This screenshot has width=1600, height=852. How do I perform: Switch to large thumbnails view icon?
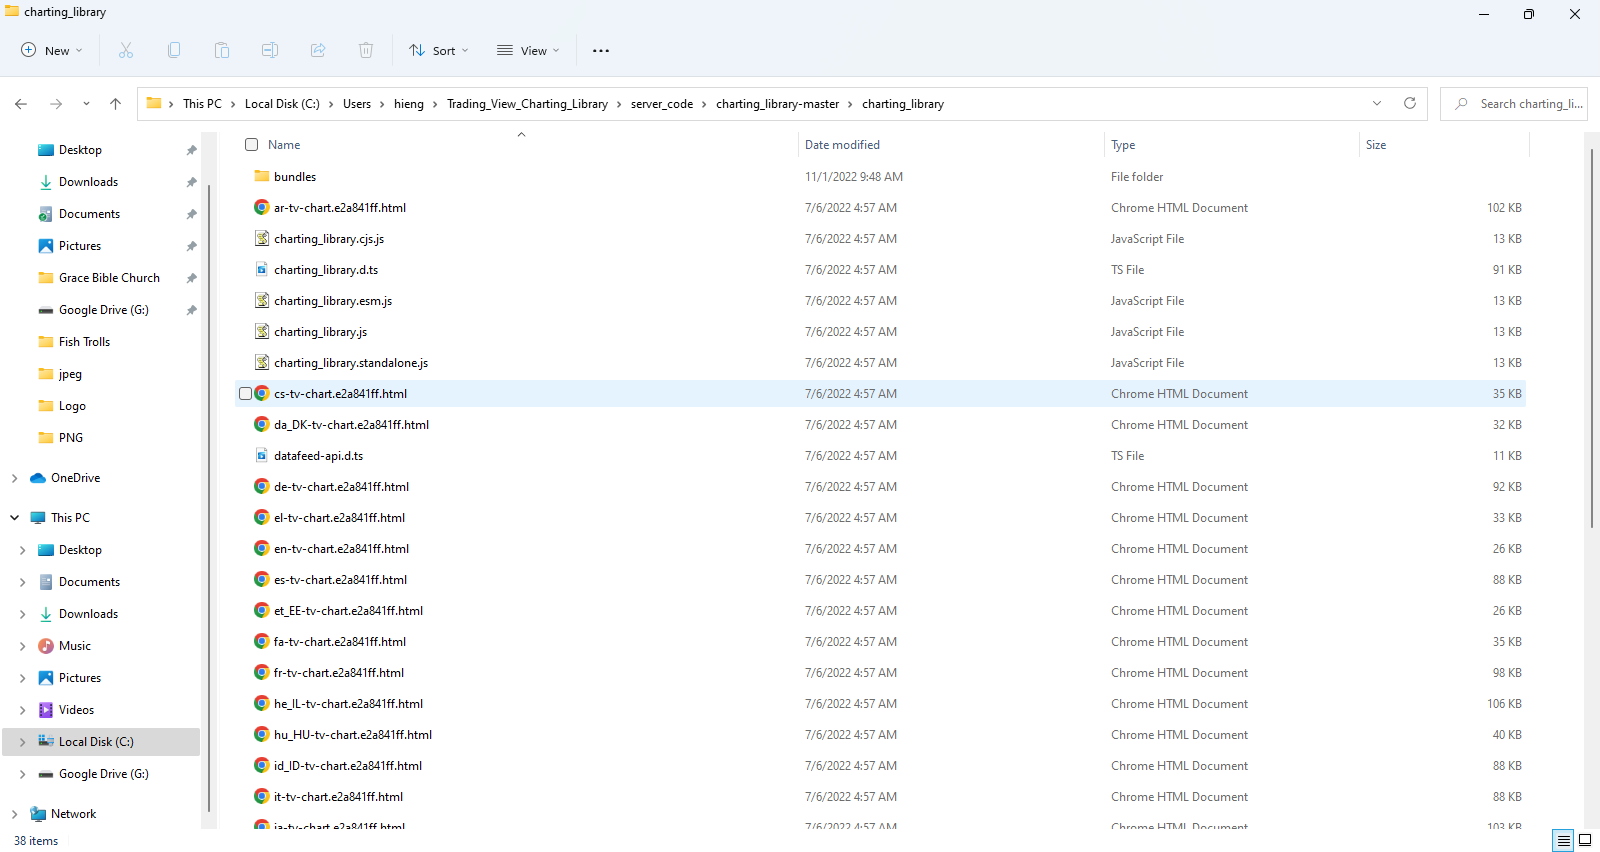click(1585, 841)
